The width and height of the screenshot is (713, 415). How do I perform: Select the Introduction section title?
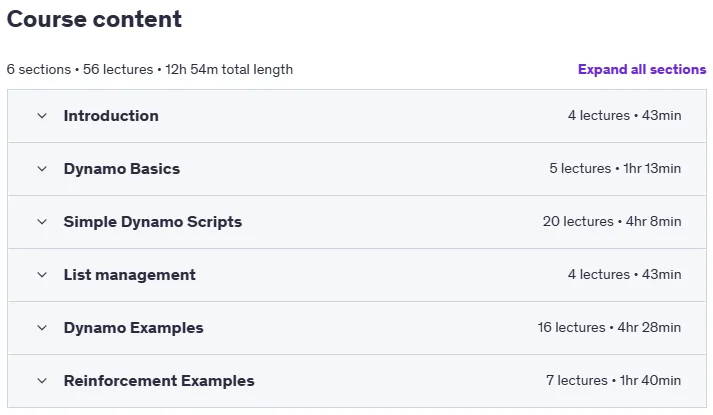click(111, 116)
